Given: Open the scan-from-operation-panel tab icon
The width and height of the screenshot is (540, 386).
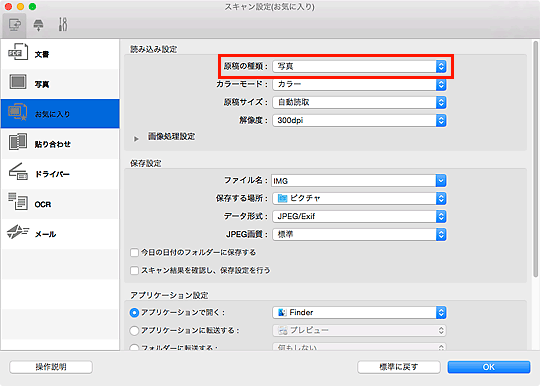Looking at the screenshot, I should click(x=38, y=25).
